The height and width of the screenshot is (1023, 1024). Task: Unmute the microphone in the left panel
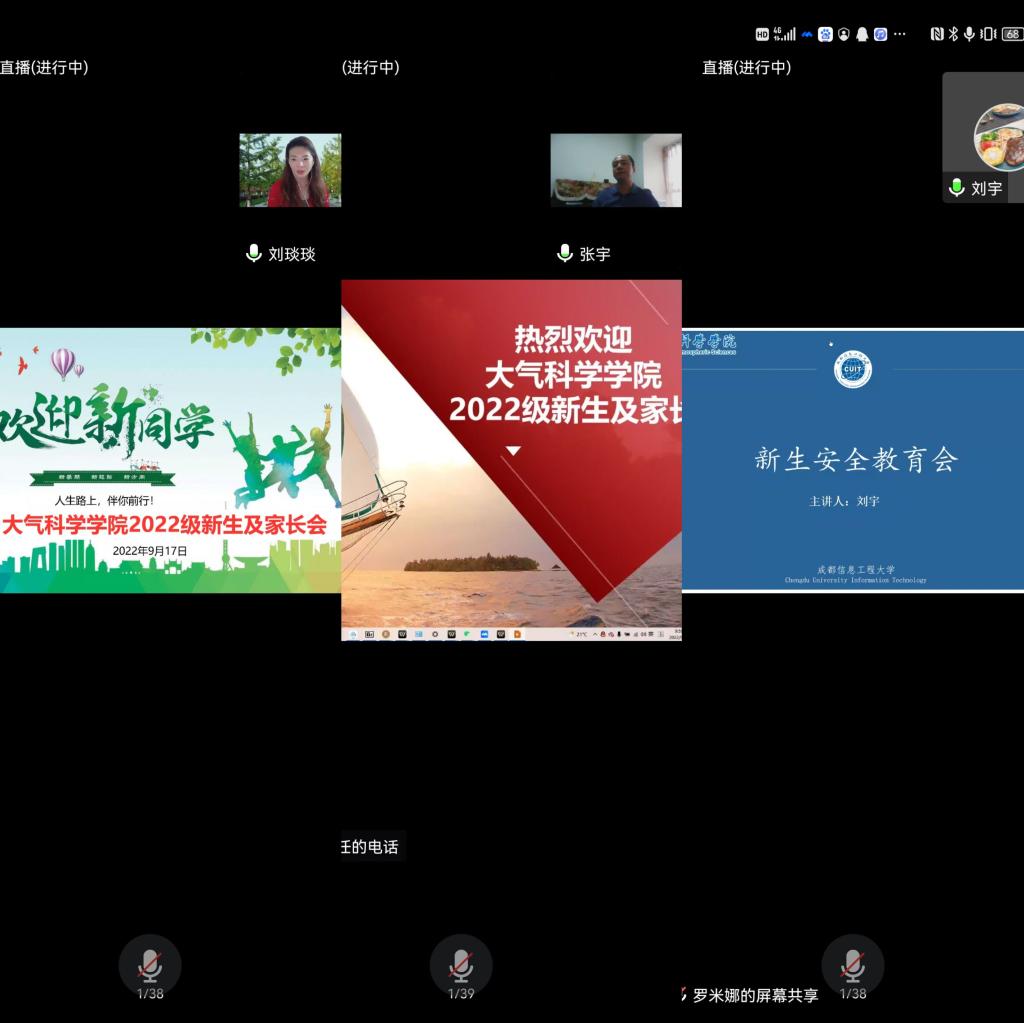[x=150, y=965]
